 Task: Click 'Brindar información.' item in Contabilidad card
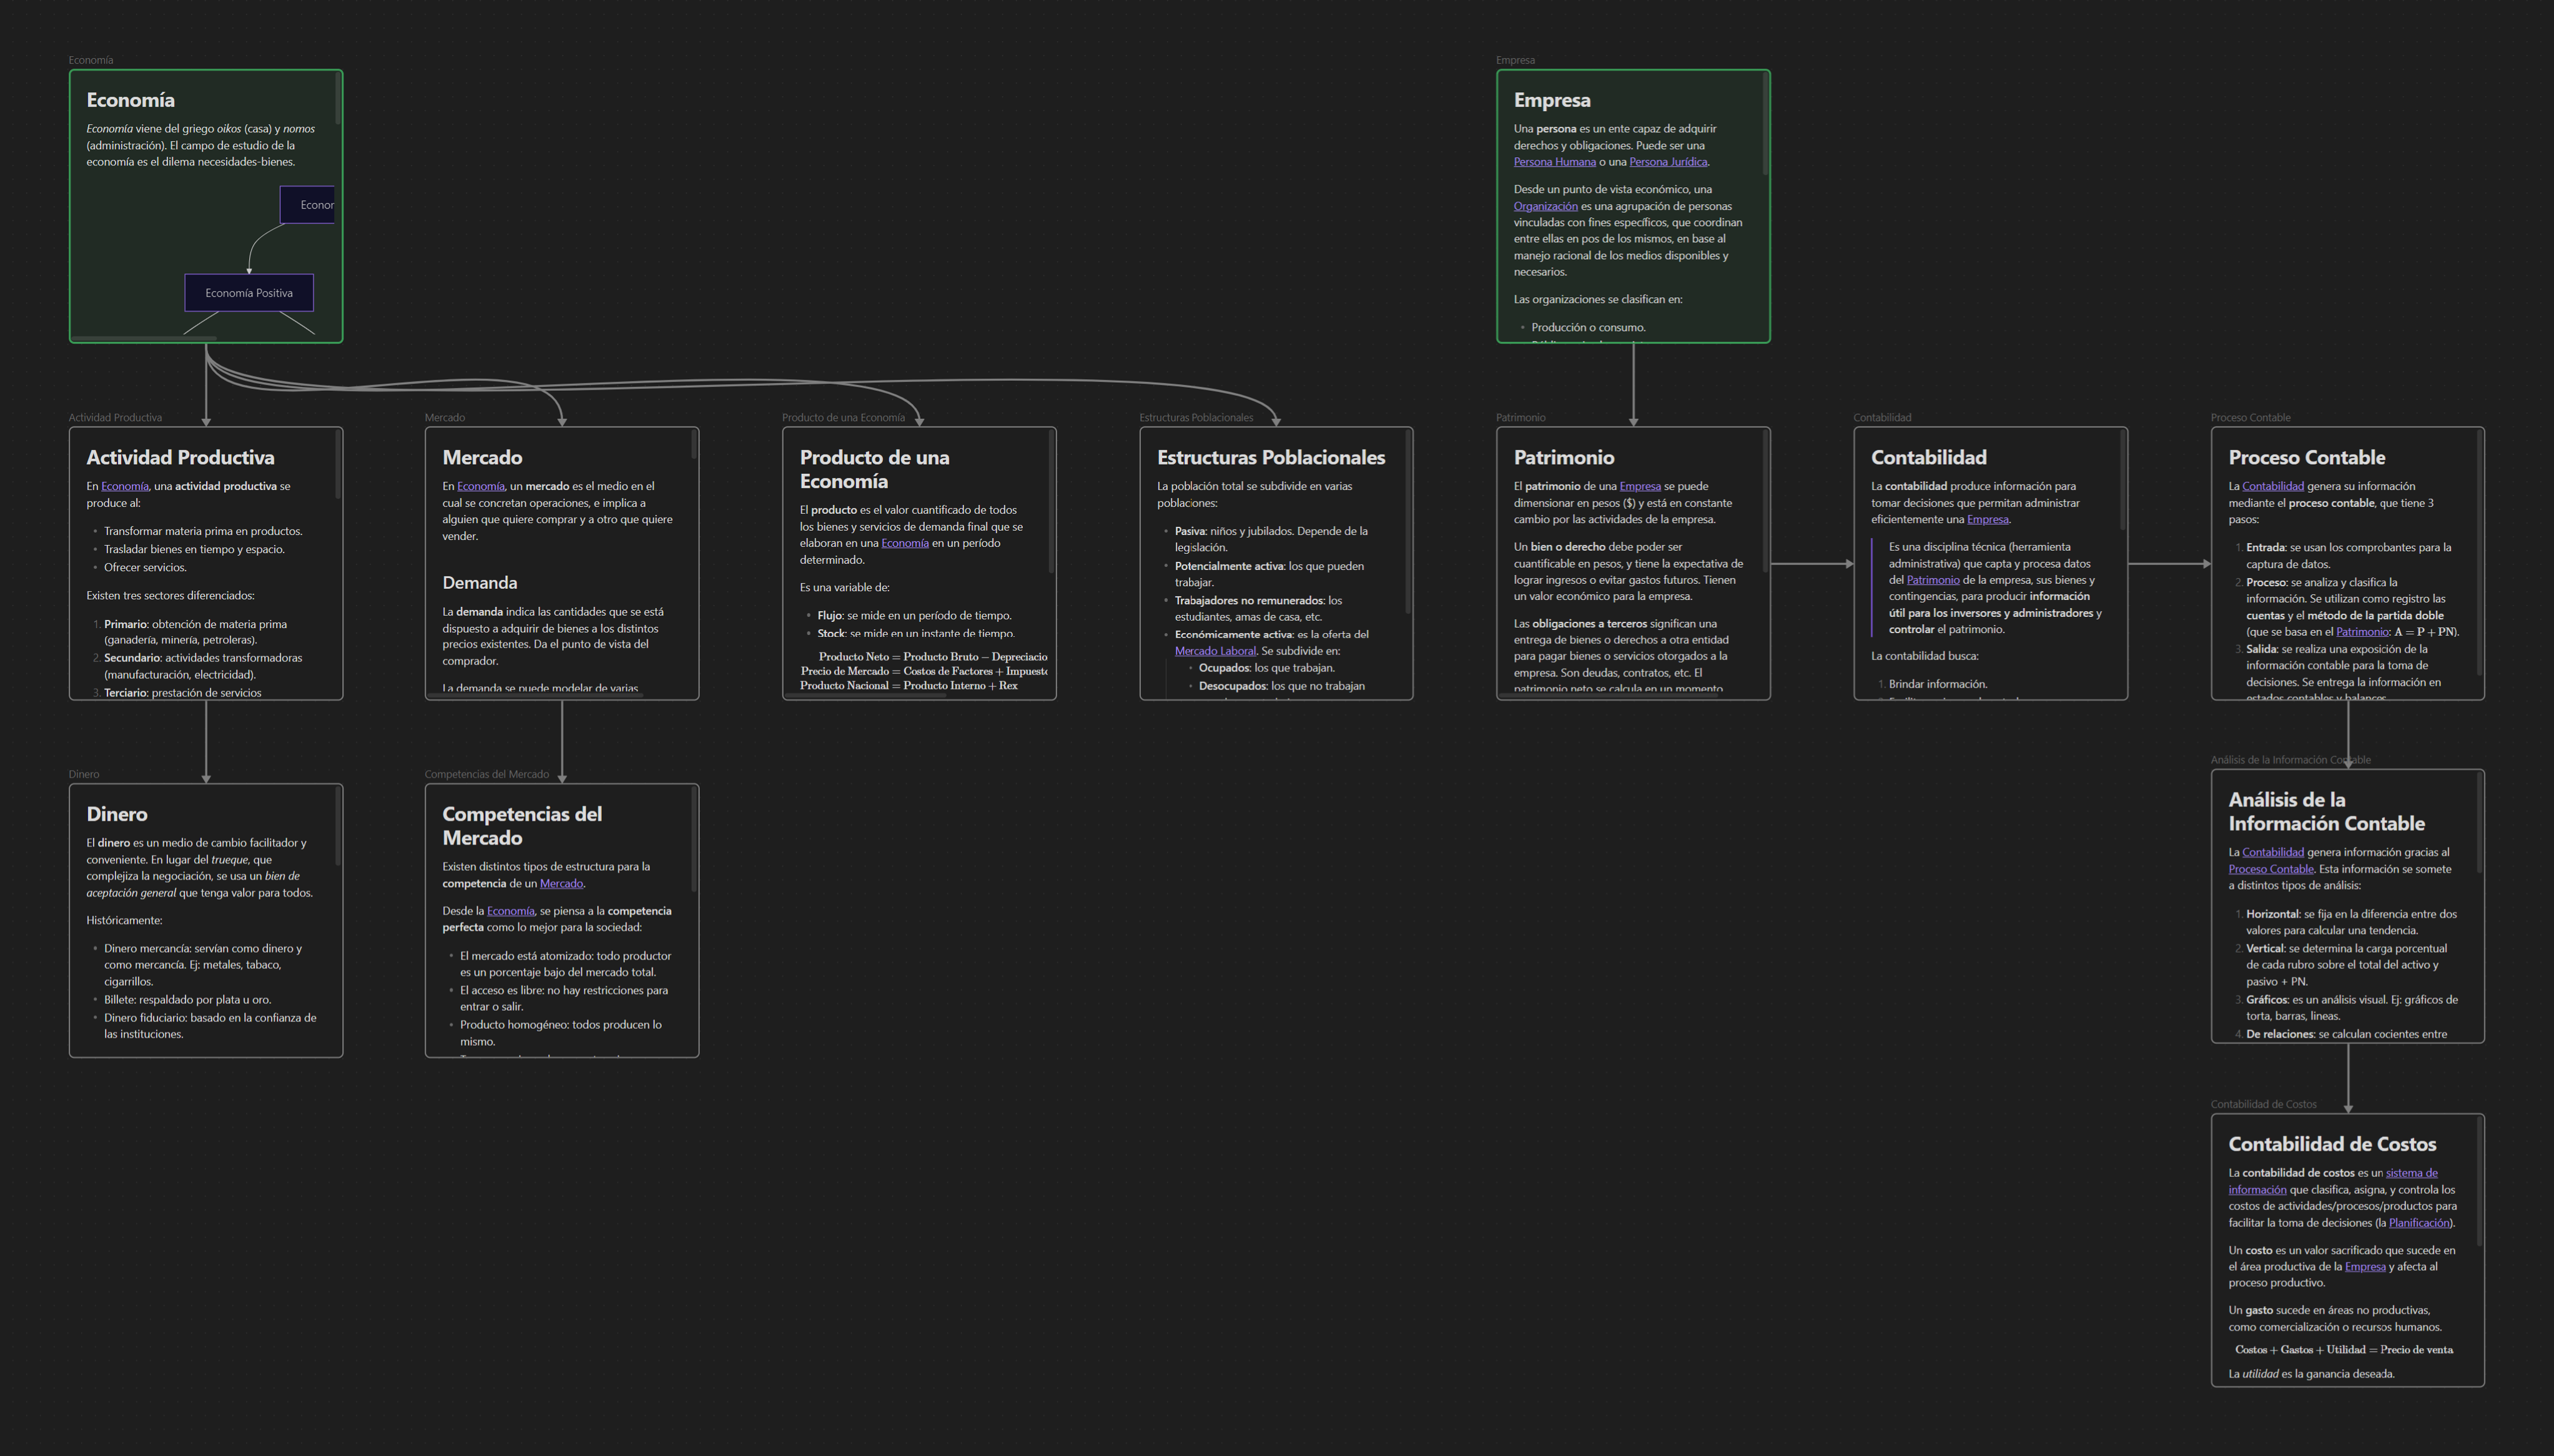coord(1938,685)
